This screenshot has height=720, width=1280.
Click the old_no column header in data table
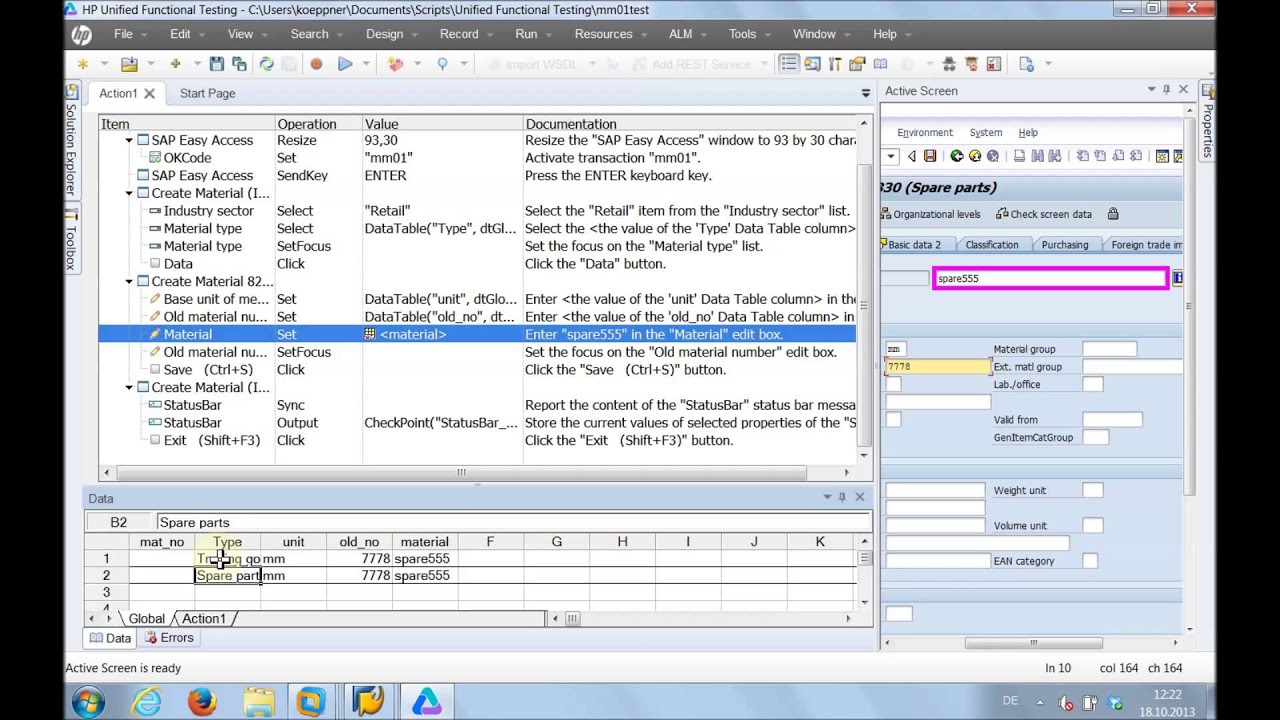[359, 542]
